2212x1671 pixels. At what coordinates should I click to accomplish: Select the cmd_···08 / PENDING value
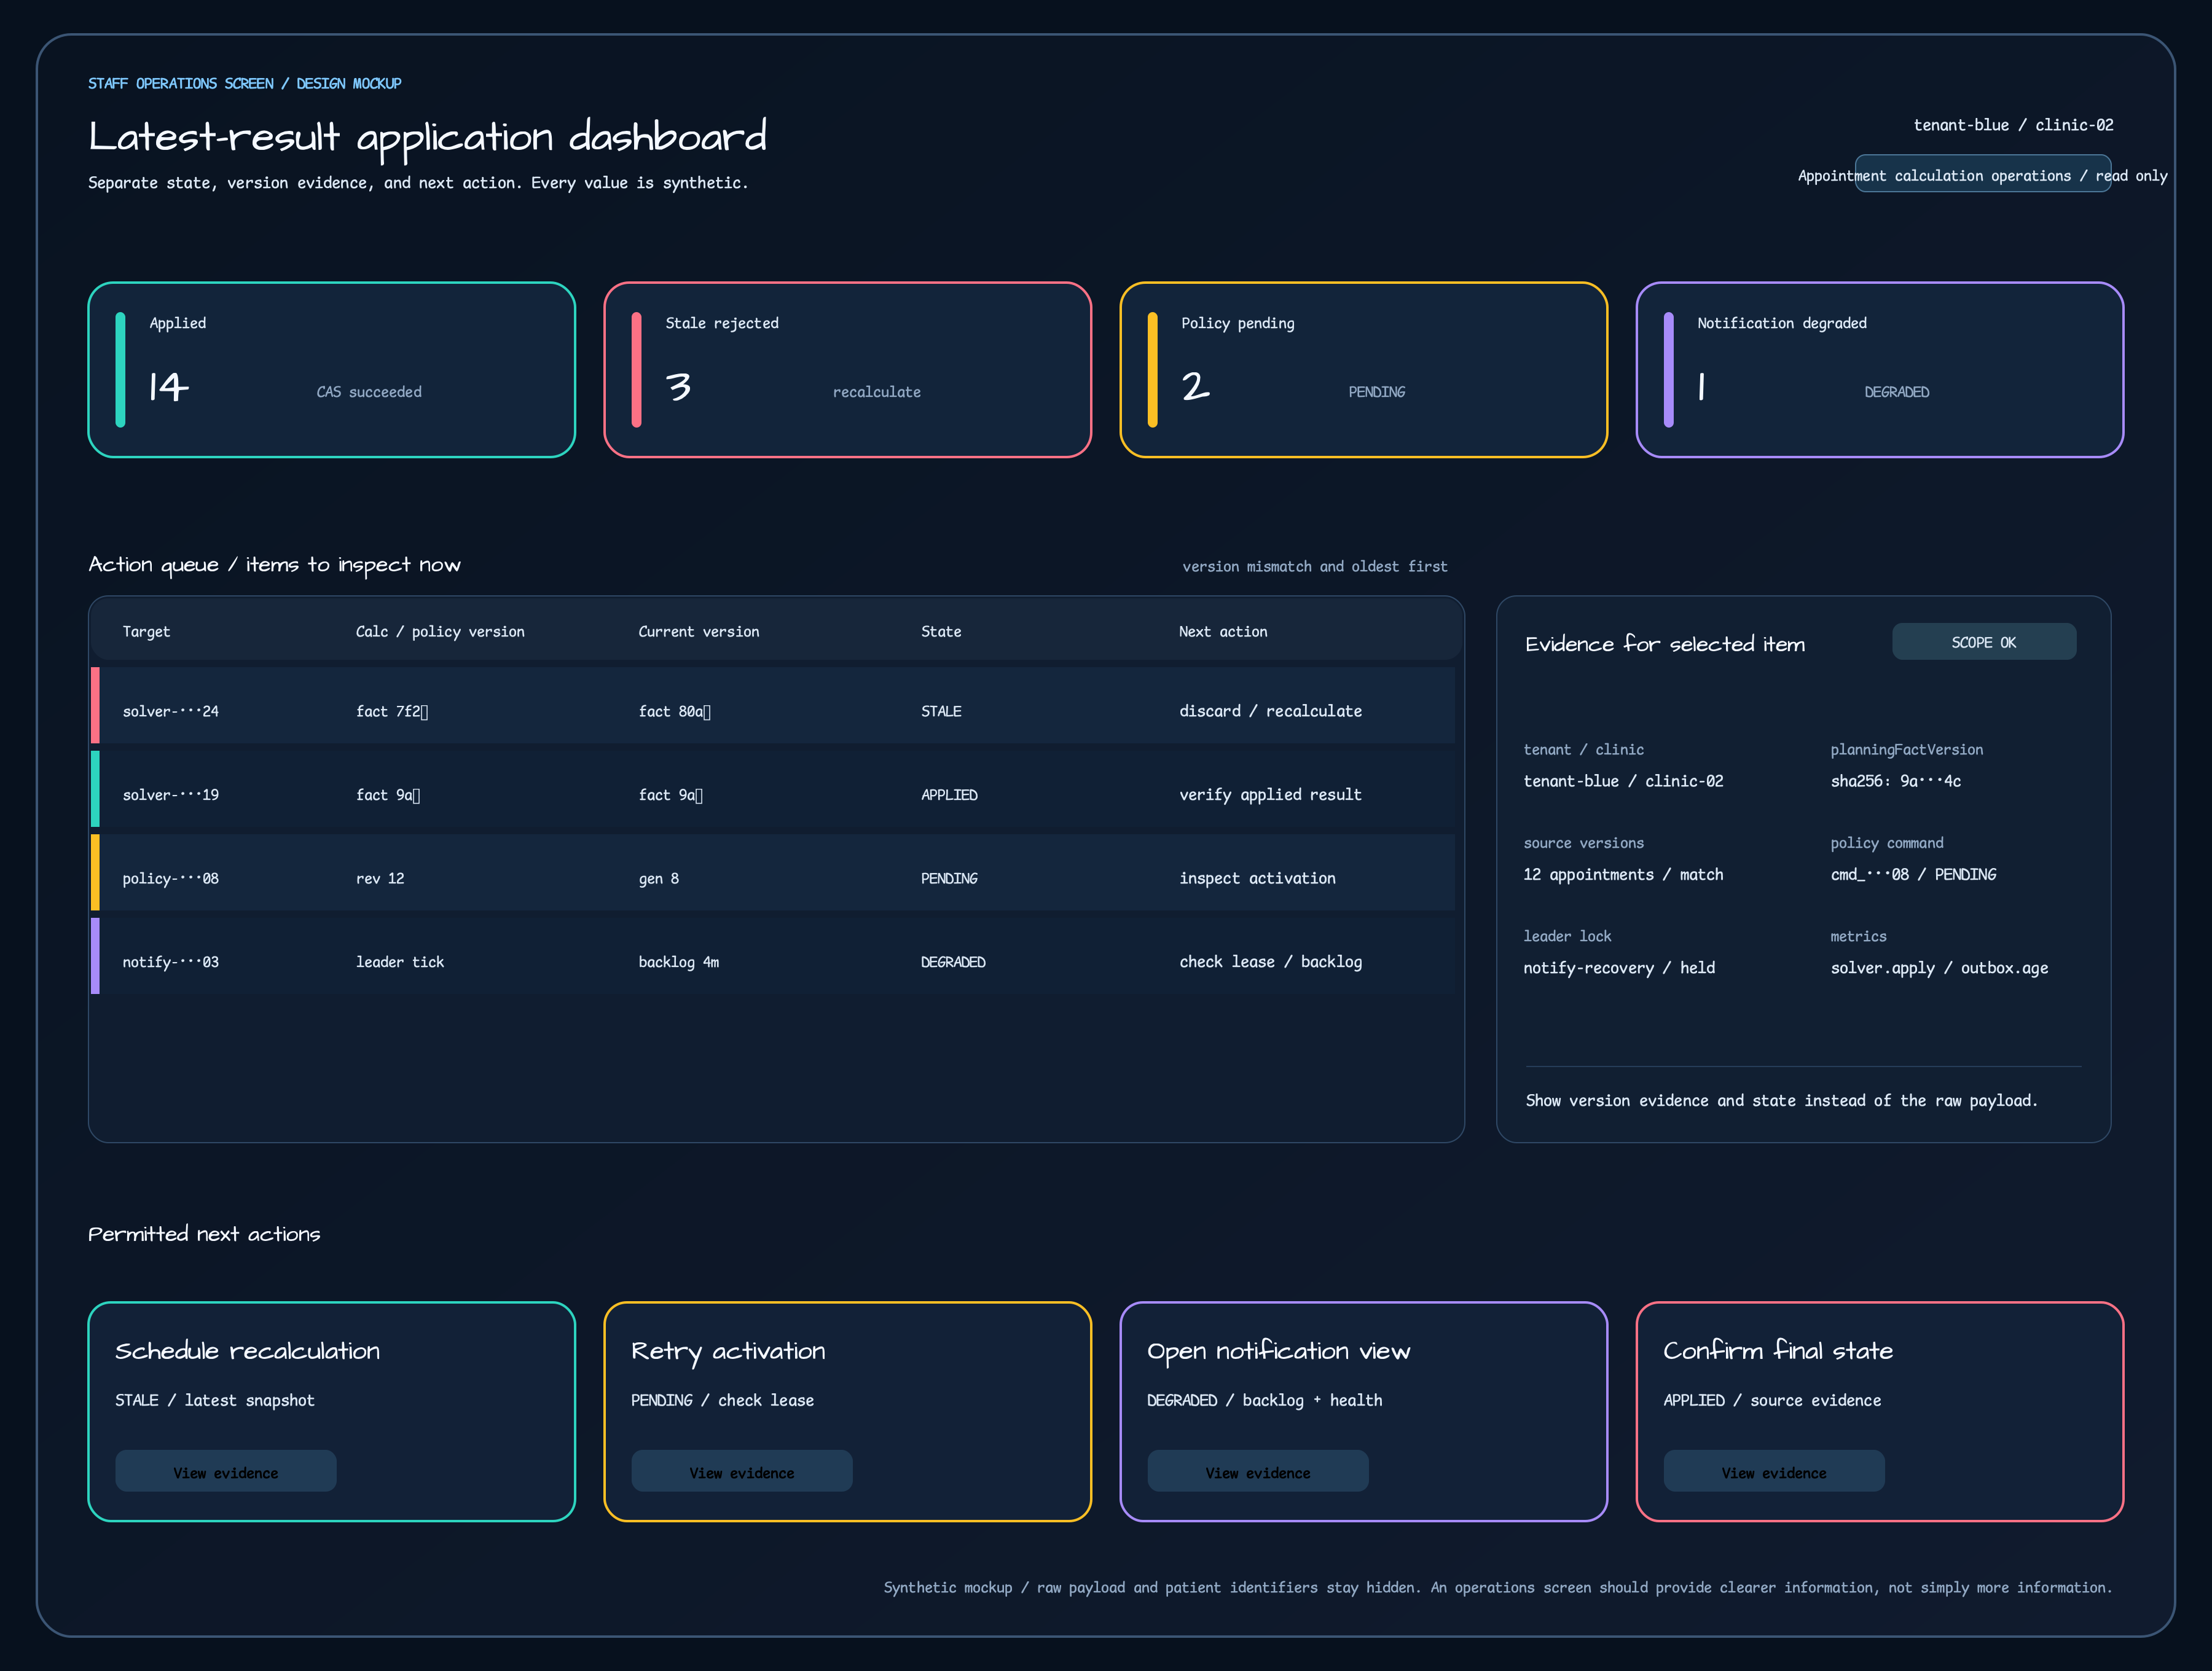(1914, 875)
